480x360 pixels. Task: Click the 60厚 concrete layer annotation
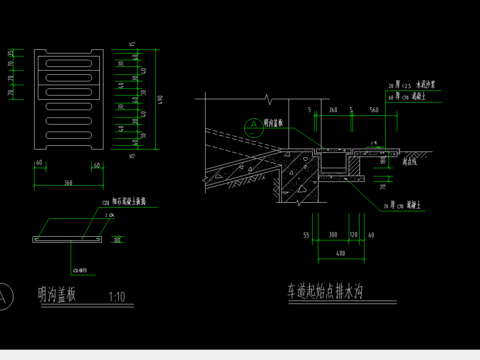(x=407, y=97)
